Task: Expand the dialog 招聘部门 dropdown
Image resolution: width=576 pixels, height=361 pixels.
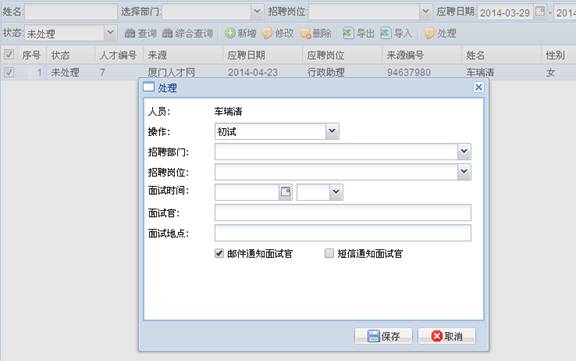Action: pos(464,151)
